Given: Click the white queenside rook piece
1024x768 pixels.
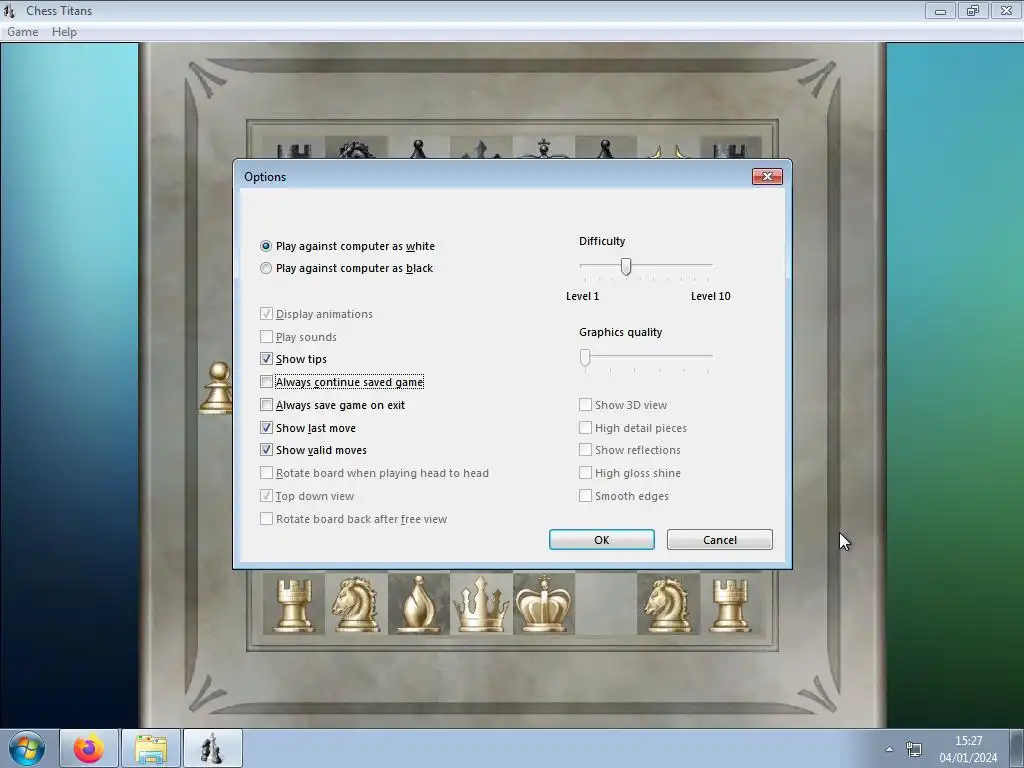Looking at the screenshot, I should coord(293,607).
